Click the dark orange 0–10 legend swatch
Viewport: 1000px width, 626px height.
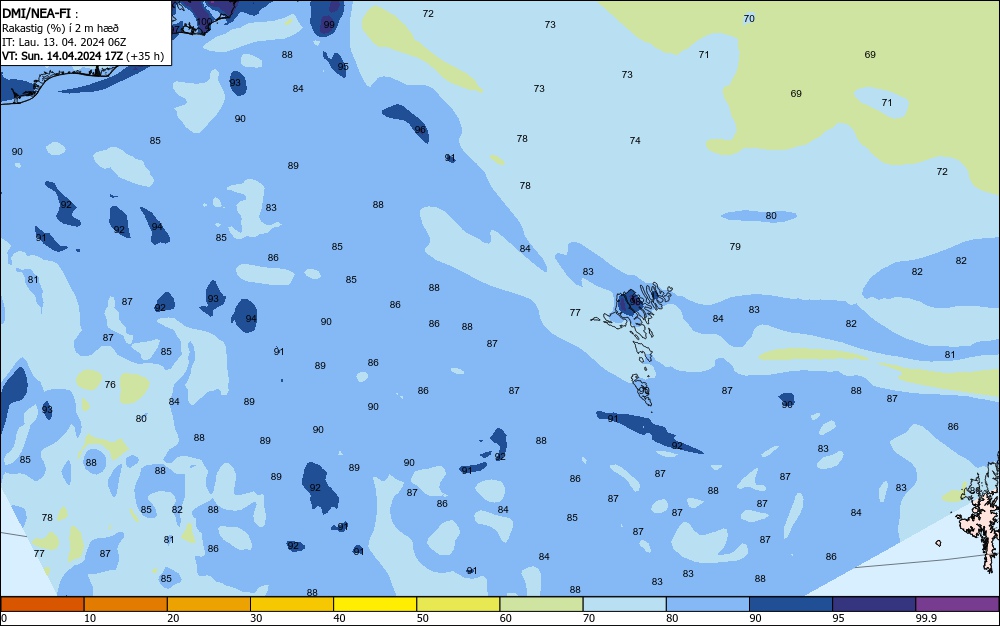[42, 604]
